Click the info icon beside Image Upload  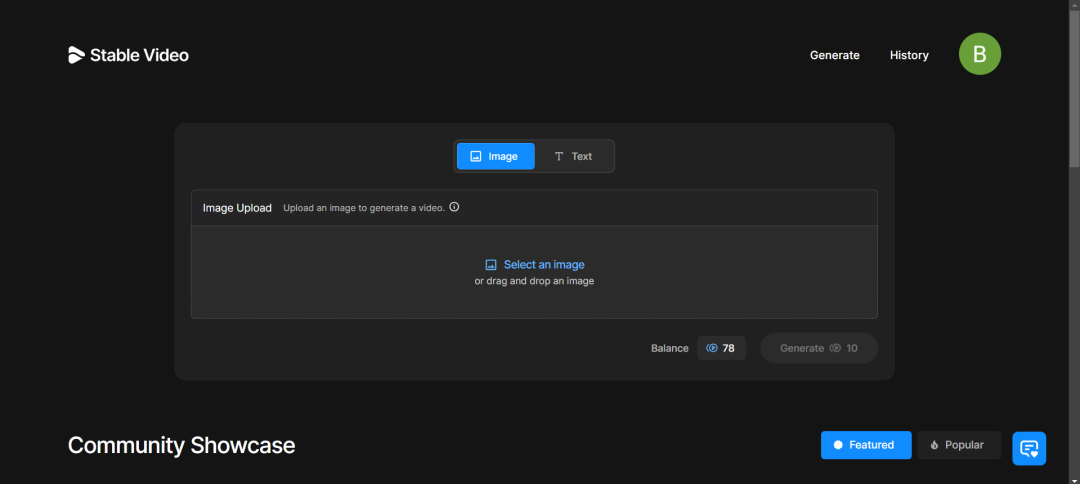point(454,208)
